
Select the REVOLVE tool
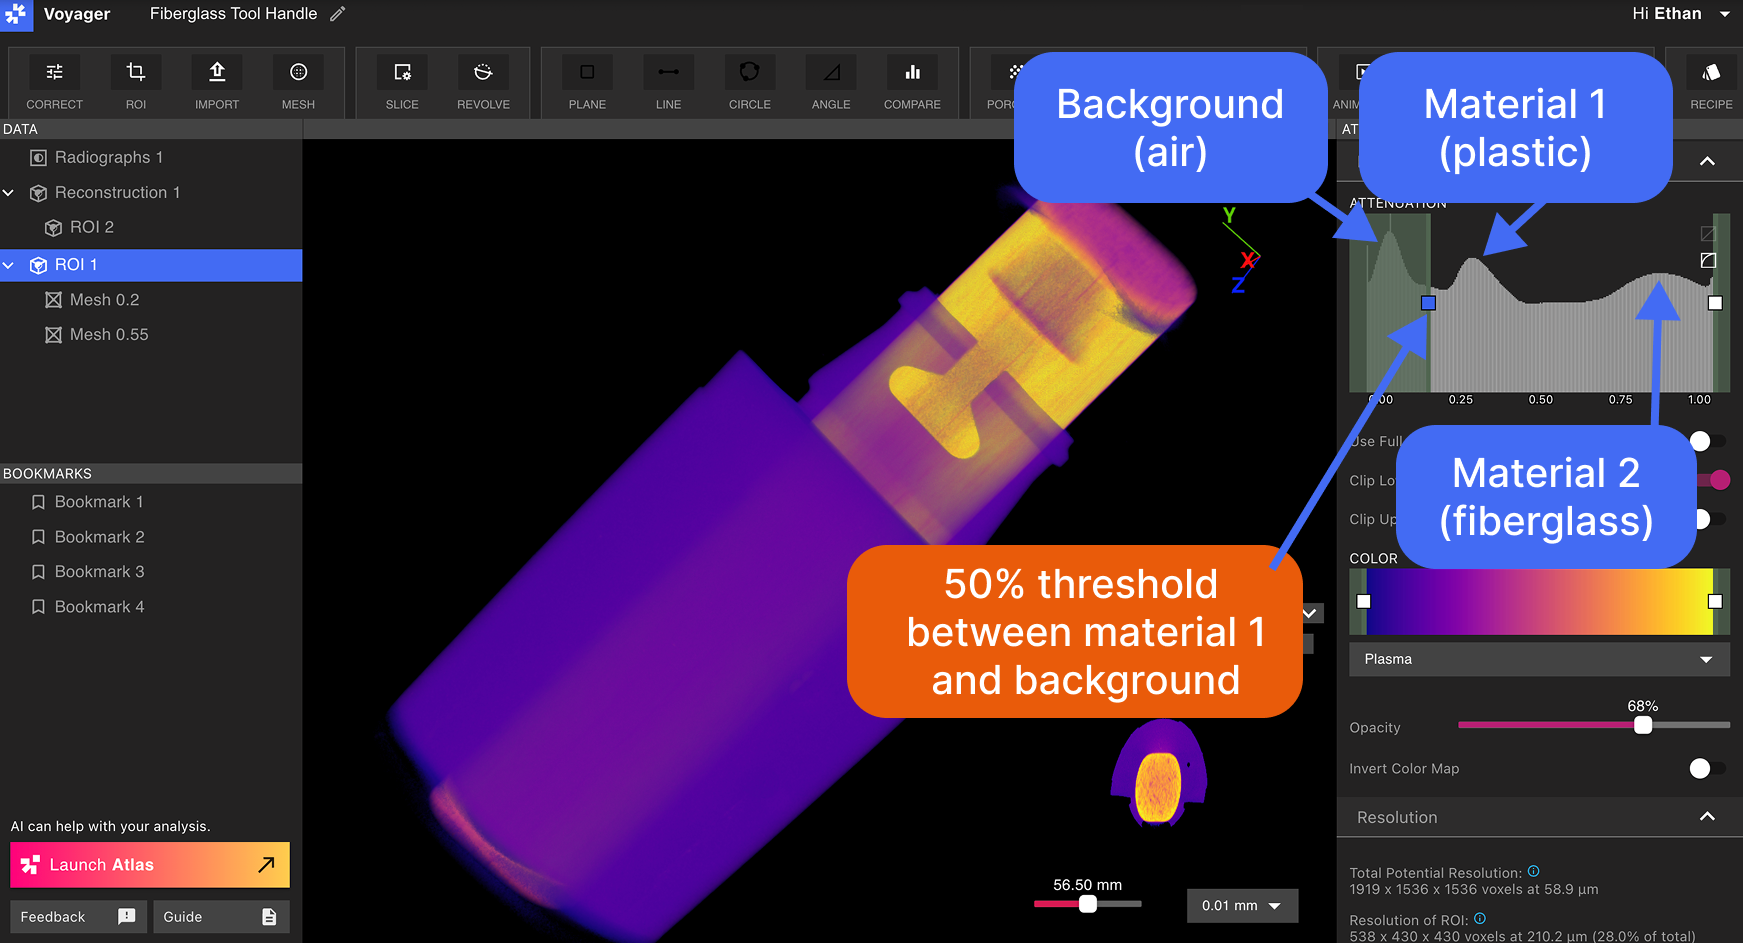483,83
